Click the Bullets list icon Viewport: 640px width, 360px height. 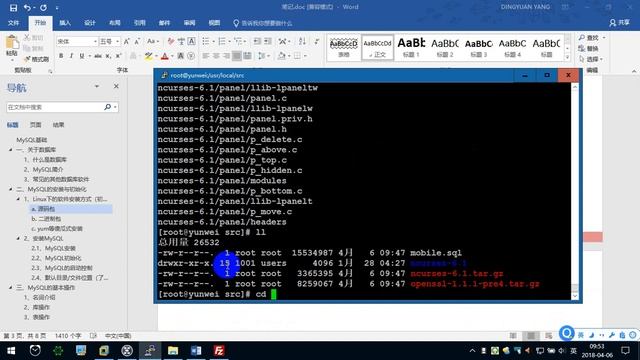(205, 41)
